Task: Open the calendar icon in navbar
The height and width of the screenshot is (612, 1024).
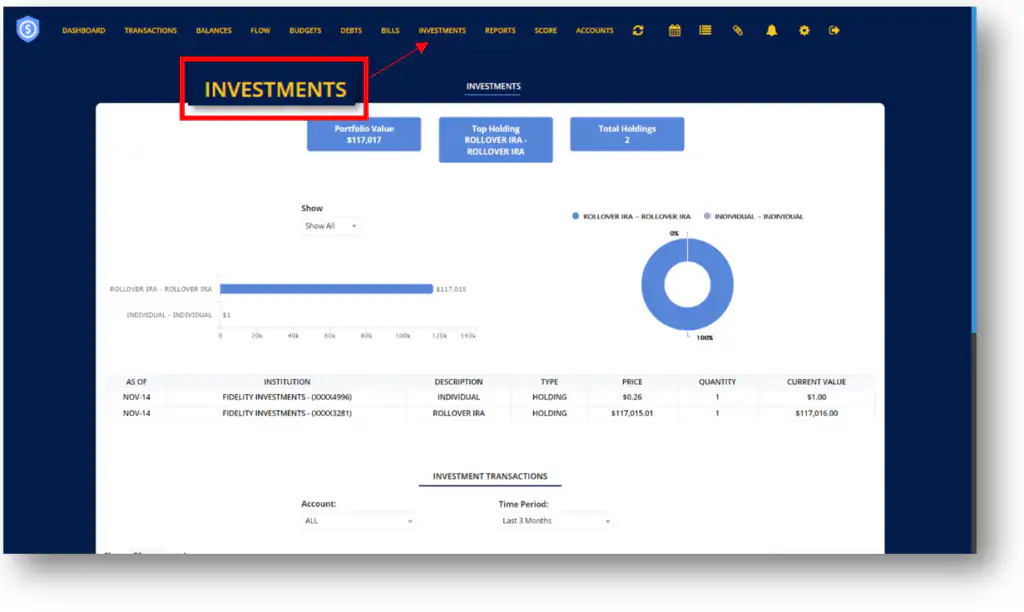Action: tap(675, 31)
